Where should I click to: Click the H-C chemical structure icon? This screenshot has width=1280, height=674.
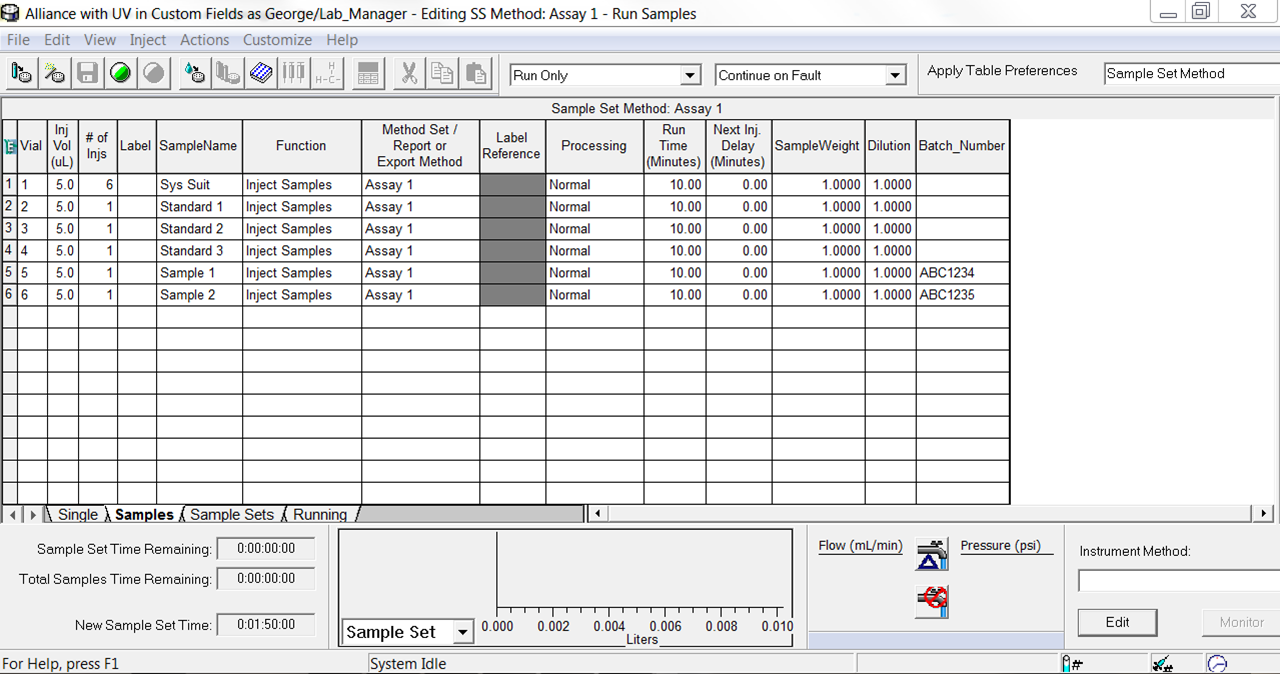click(x=327, y=73)
